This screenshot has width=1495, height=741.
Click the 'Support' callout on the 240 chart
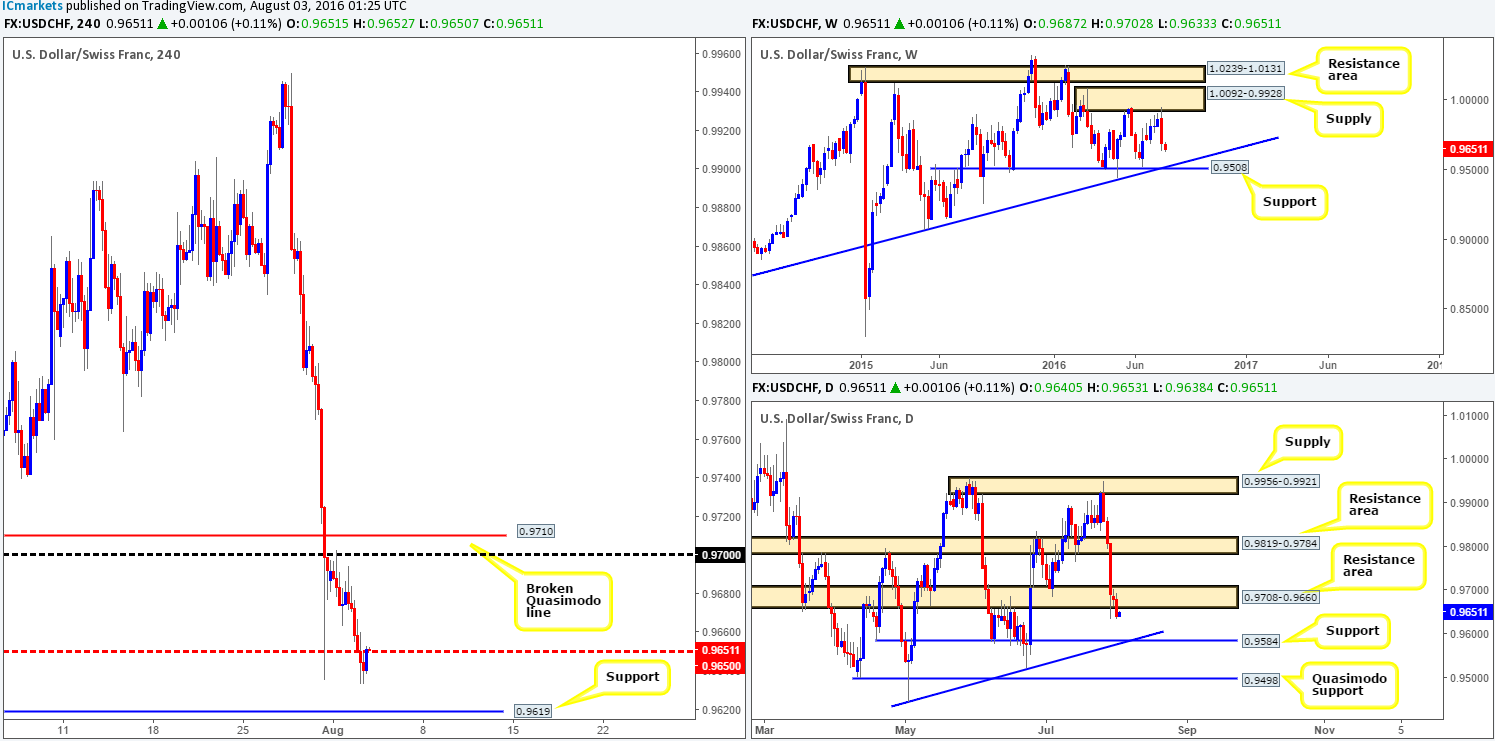pyautogui.click(x=630, y=677)
